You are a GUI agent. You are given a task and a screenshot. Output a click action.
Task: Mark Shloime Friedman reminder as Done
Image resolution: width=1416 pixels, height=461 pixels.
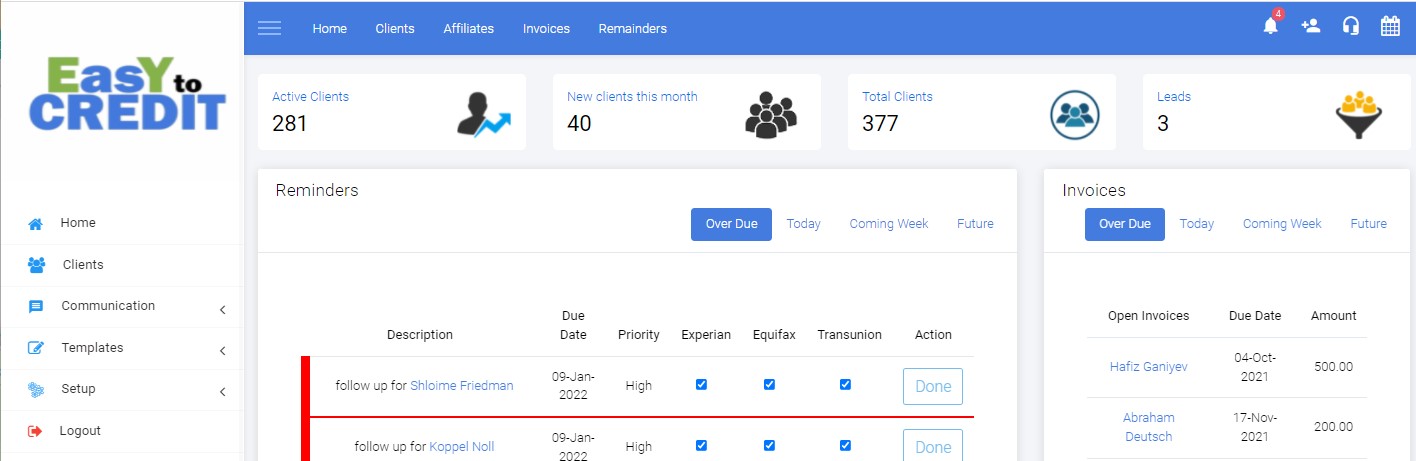(x=932, y=386)
